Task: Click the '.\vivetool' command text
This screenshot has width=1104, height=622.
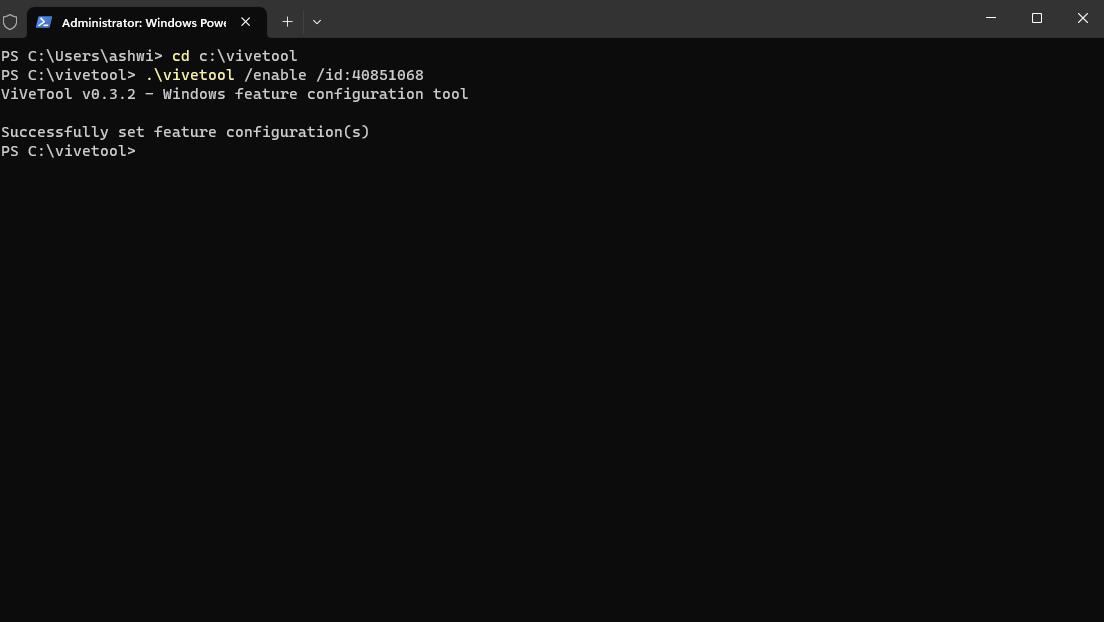Action: point(190,75)
